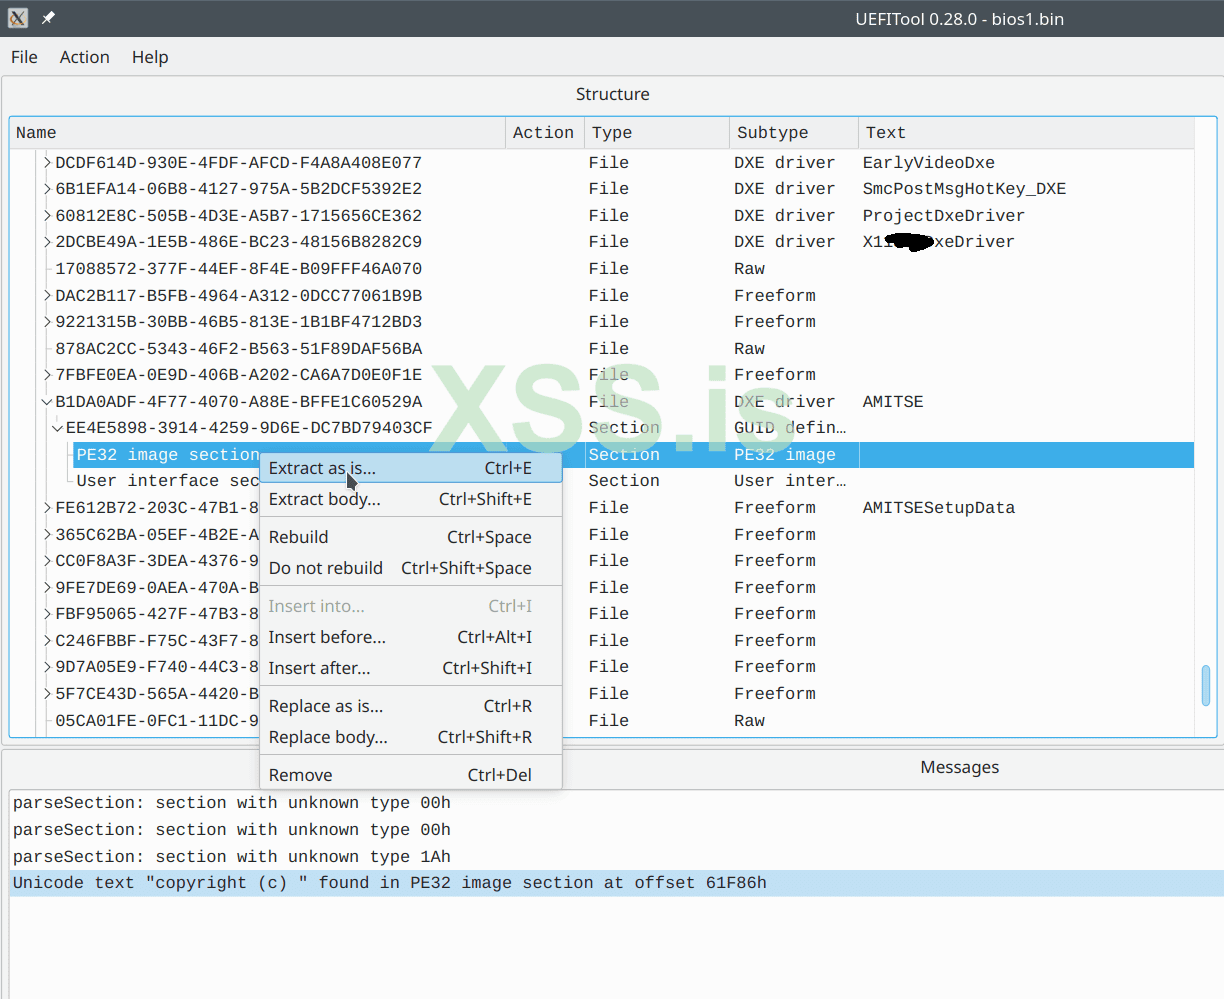This screenshot has height=999, width=1224.
Task: Choose Remove from the context menu
Action: [411, 775]
